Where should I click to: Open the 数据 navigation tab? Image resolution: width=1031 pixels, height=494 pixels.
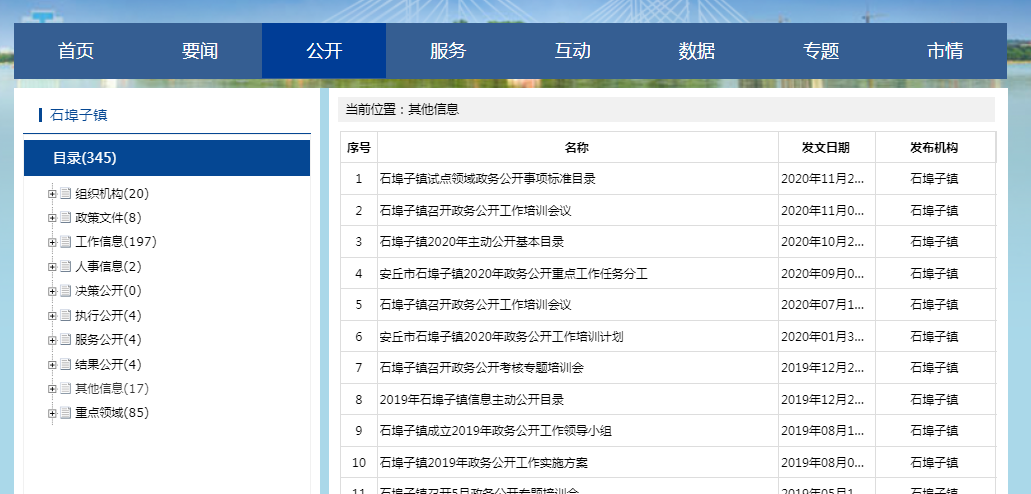point(696,51)
